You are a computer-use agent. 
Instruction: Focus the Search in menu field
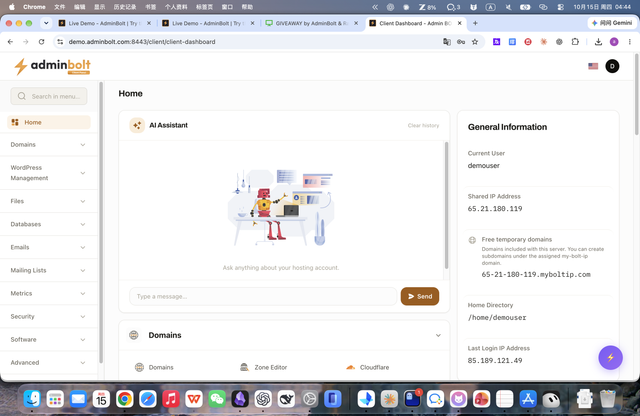click(49, 96)
